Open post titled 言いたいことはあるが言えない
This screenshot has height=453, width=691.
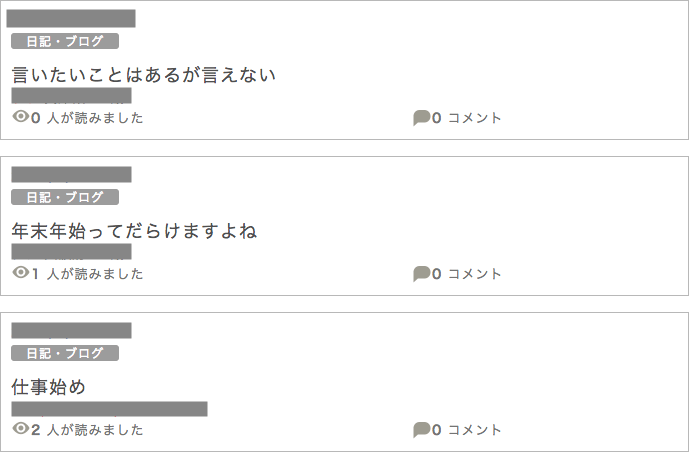[143, 75]
